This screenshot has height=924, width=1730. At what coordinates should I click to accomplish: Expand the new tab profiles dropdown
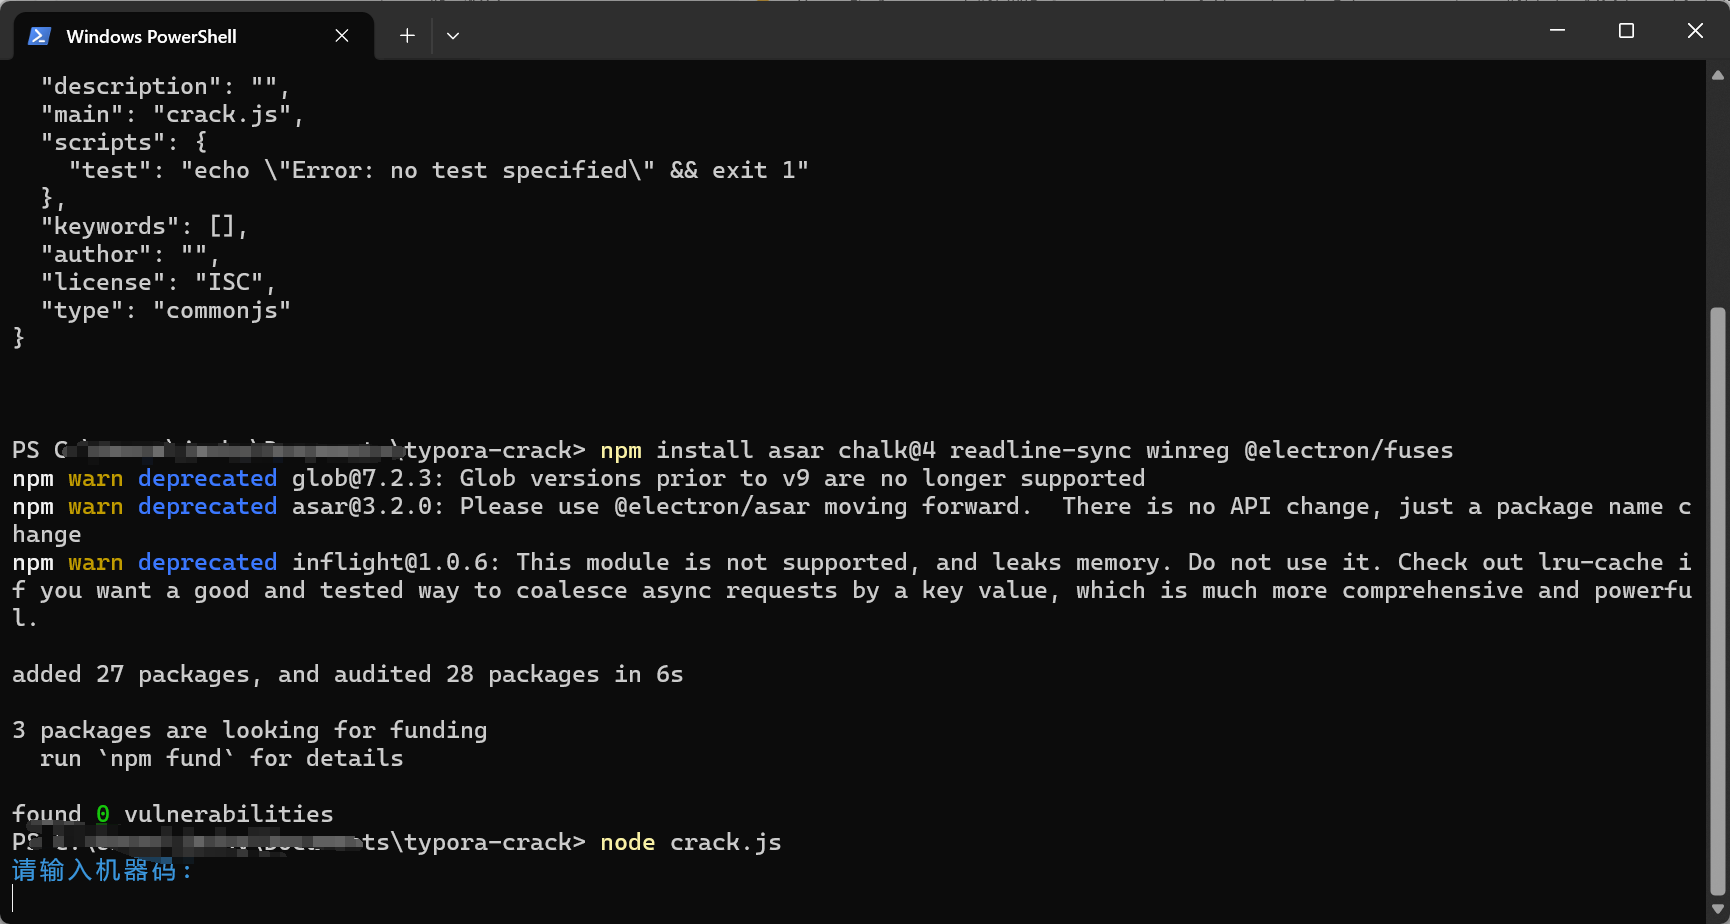click(x=453, y=36)
